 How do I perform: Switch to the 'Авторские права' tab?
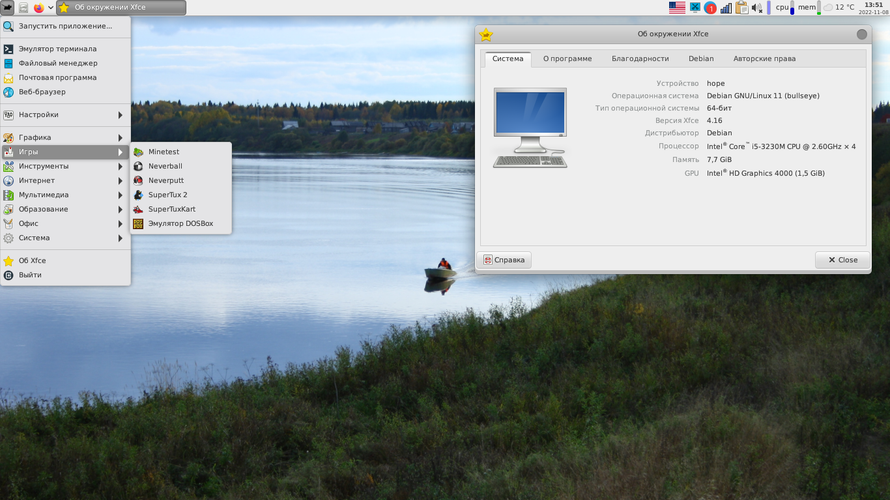click(764, 59)
